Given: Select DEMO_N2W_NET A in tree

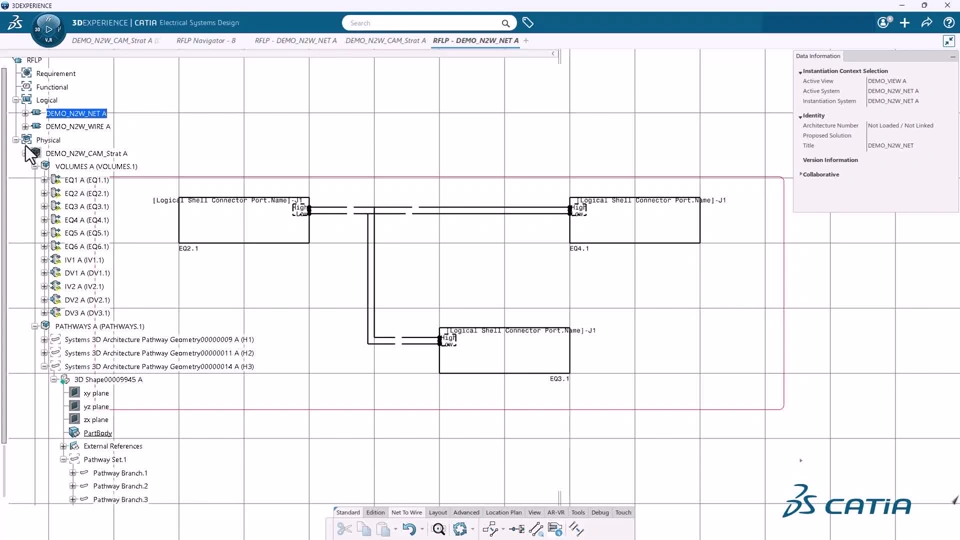Looking at the screenshot, I should 77,113.
